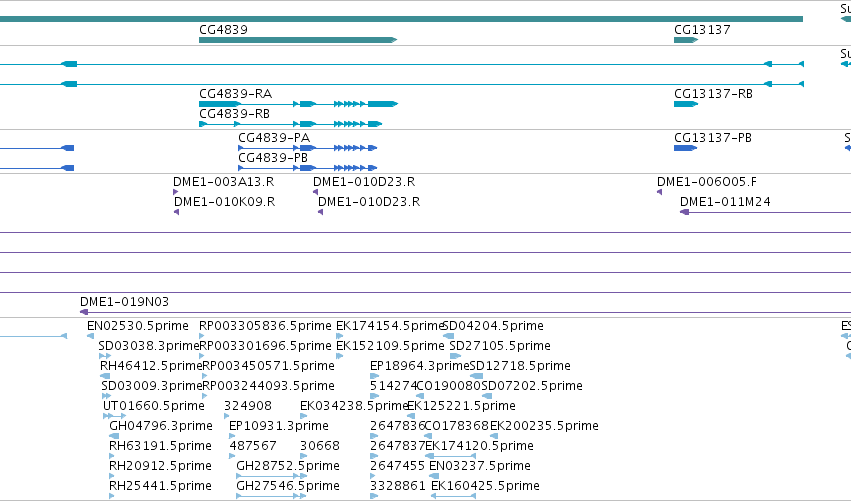
Task: Click the DME1-006O05.F marker arrow
Action: click(x=659, y=192)
